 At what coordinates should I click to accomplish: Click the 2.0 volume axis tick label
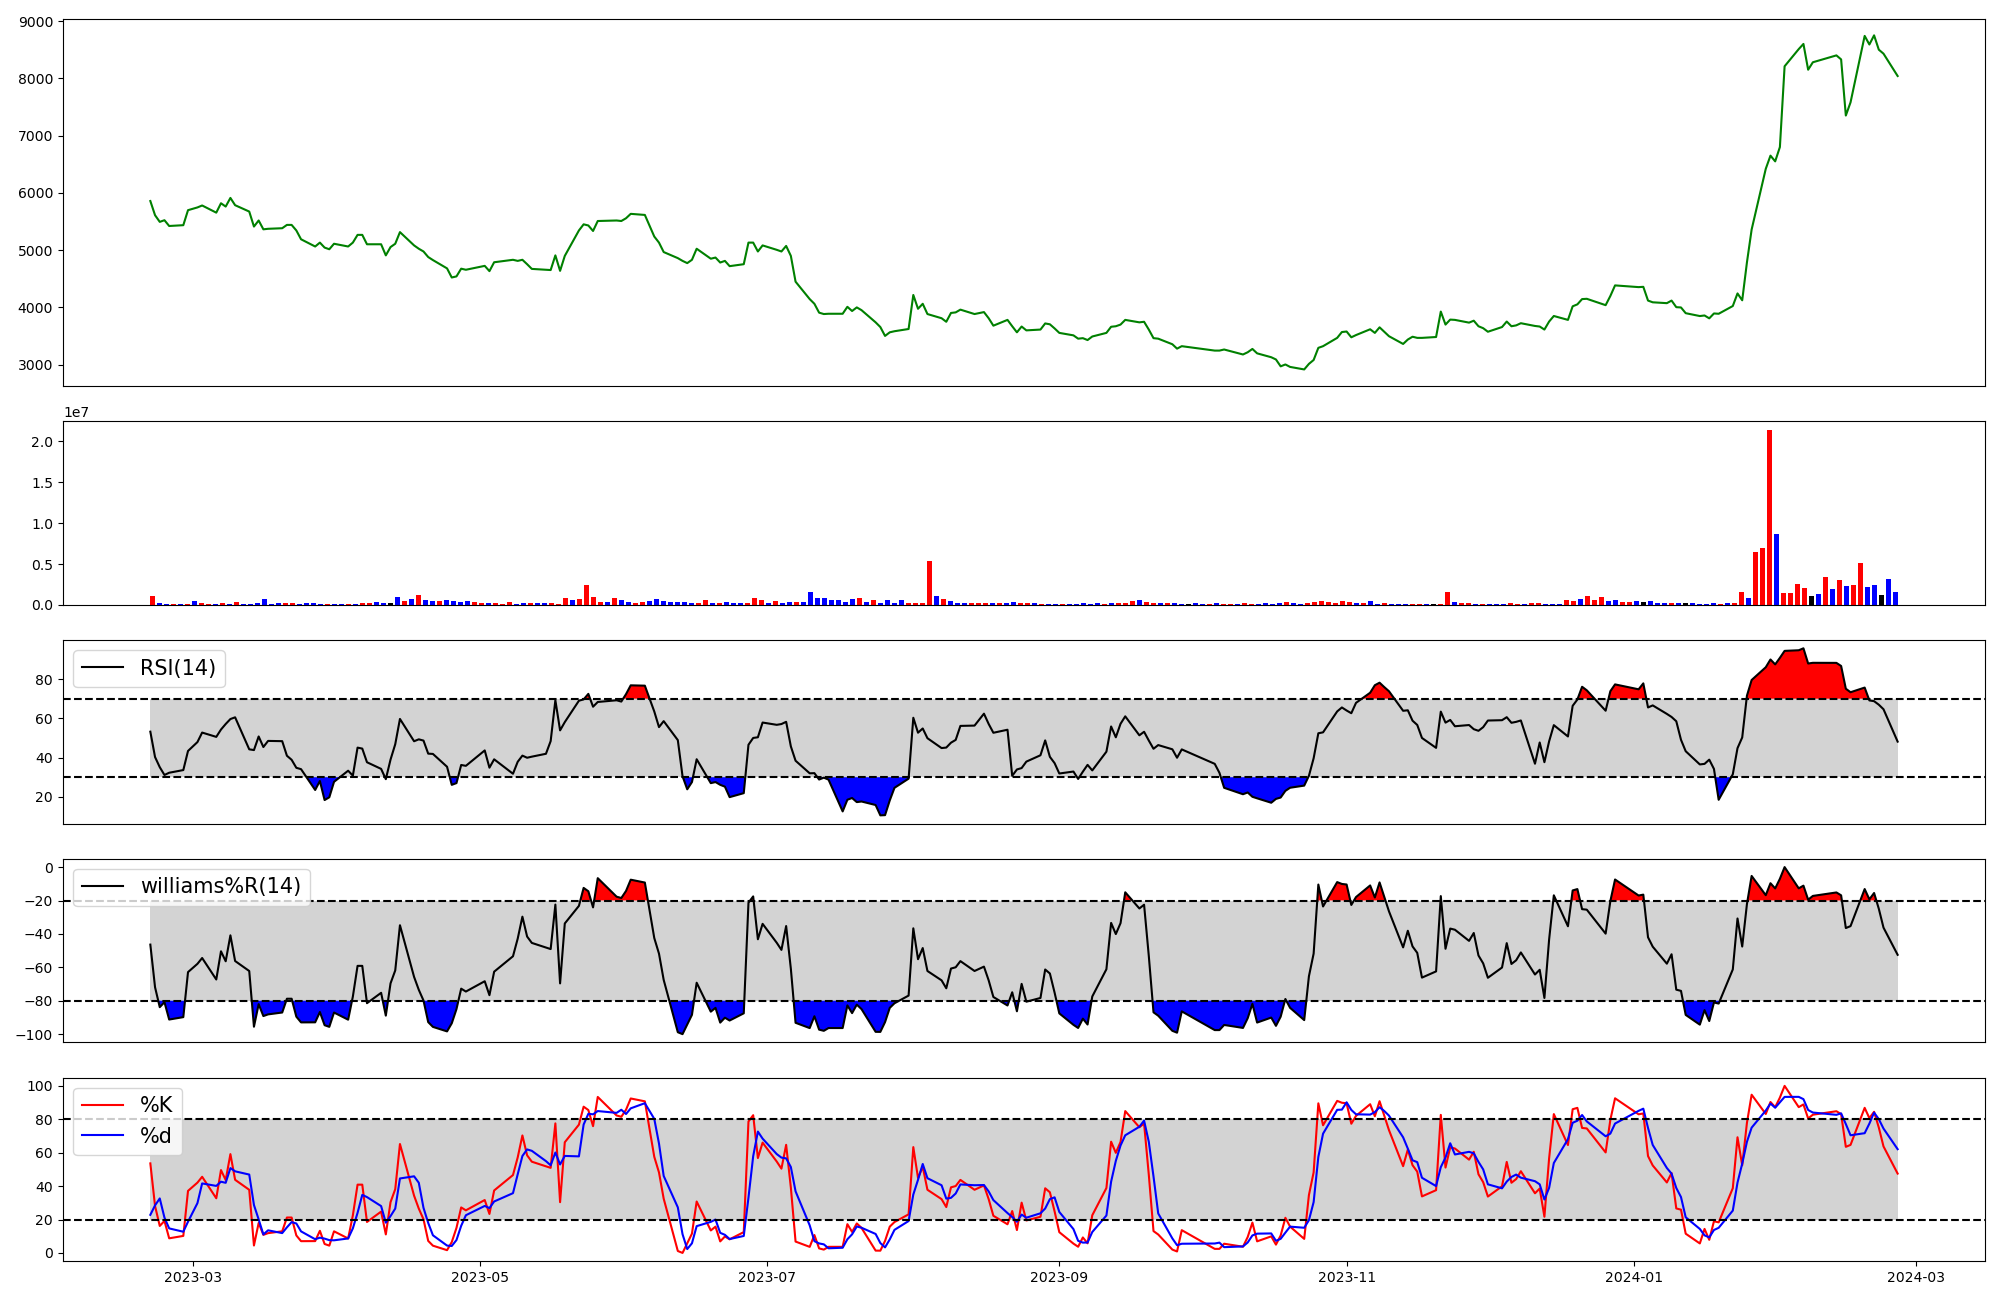pos(42,442)
